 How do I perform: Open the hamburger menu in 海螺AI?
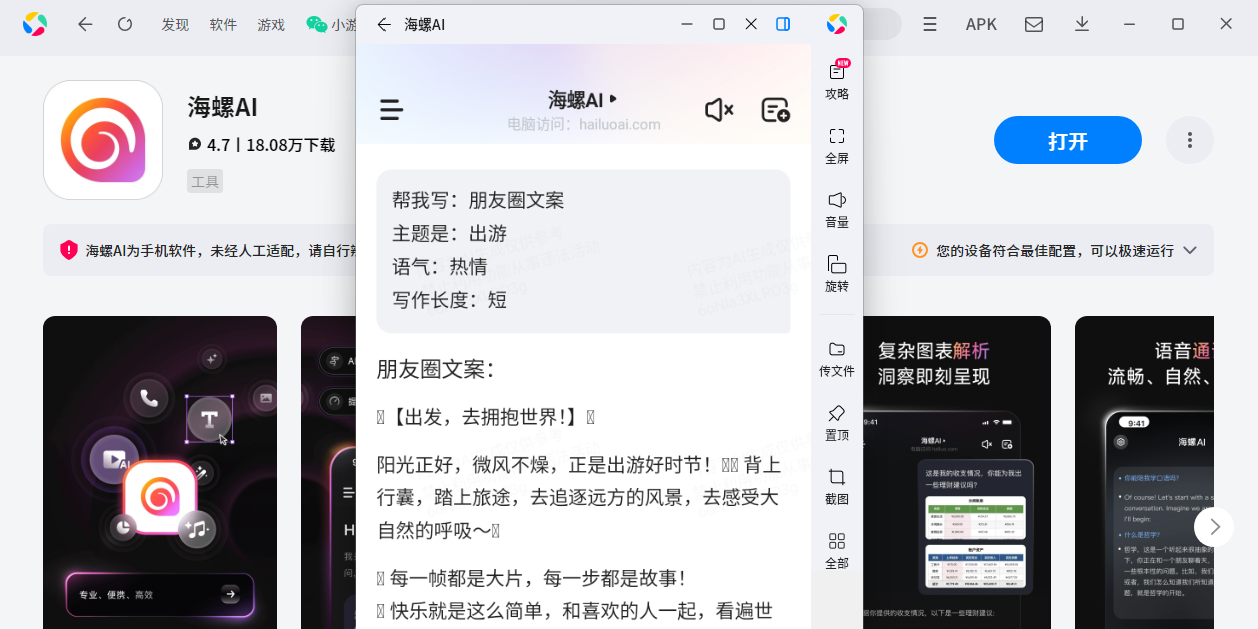tap(392, 110)
